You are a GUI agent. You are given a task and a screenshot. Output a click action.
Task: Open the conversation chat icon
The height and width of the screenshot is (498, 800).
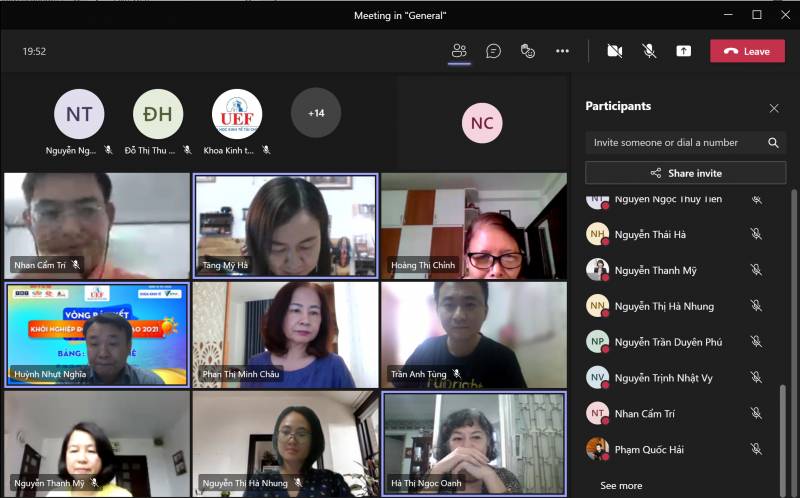pyautogui.click(x=493, y=51)
